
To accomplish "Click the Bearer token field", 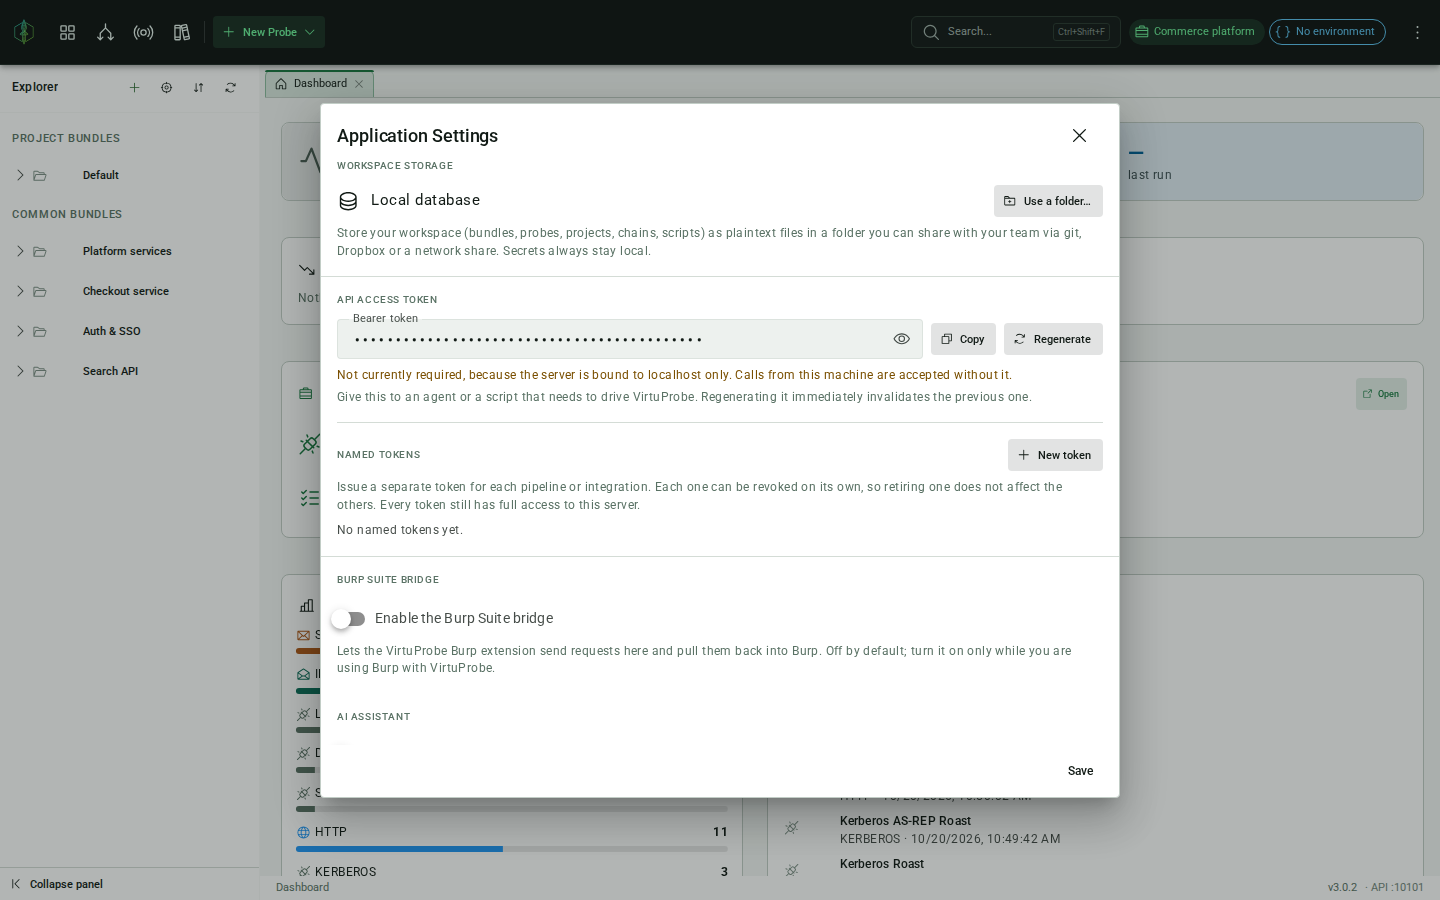I will [630, 339].
